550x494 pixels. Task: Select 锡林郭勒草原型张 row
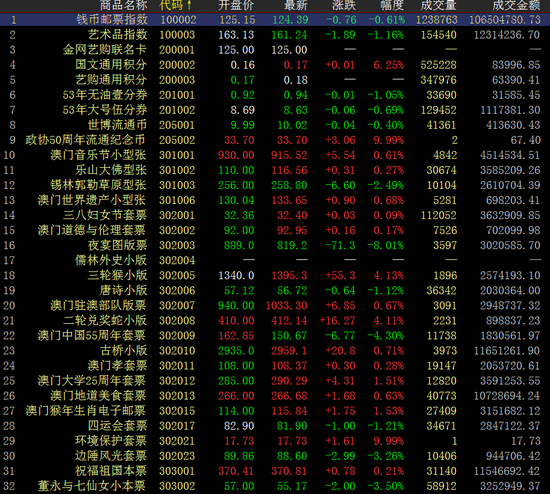(x=275, y=185)
